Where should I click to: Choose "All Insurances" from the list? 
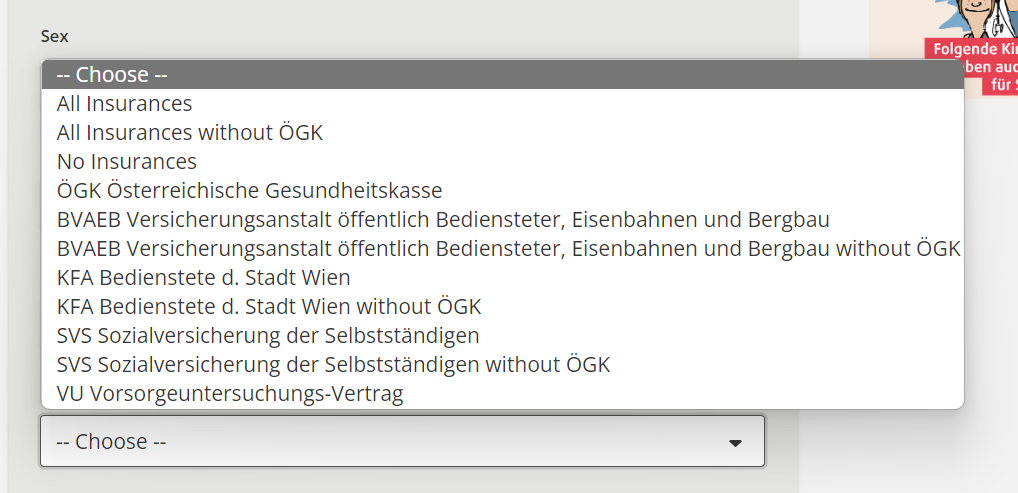pos(503,103)
